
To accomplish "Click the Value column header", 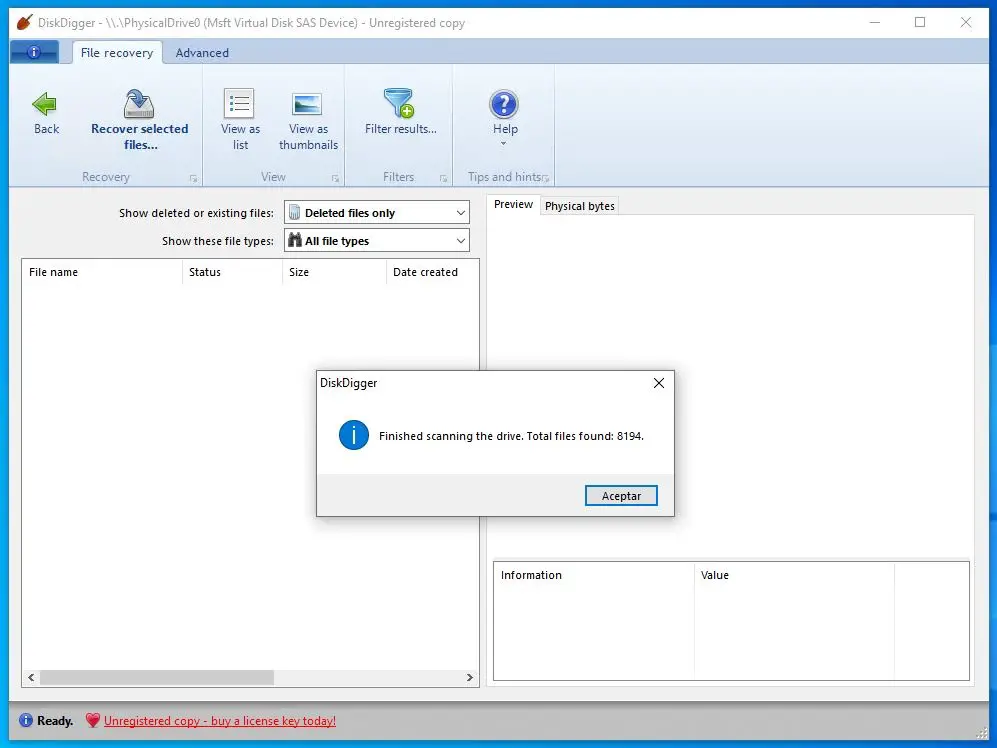I will [794, 575].
